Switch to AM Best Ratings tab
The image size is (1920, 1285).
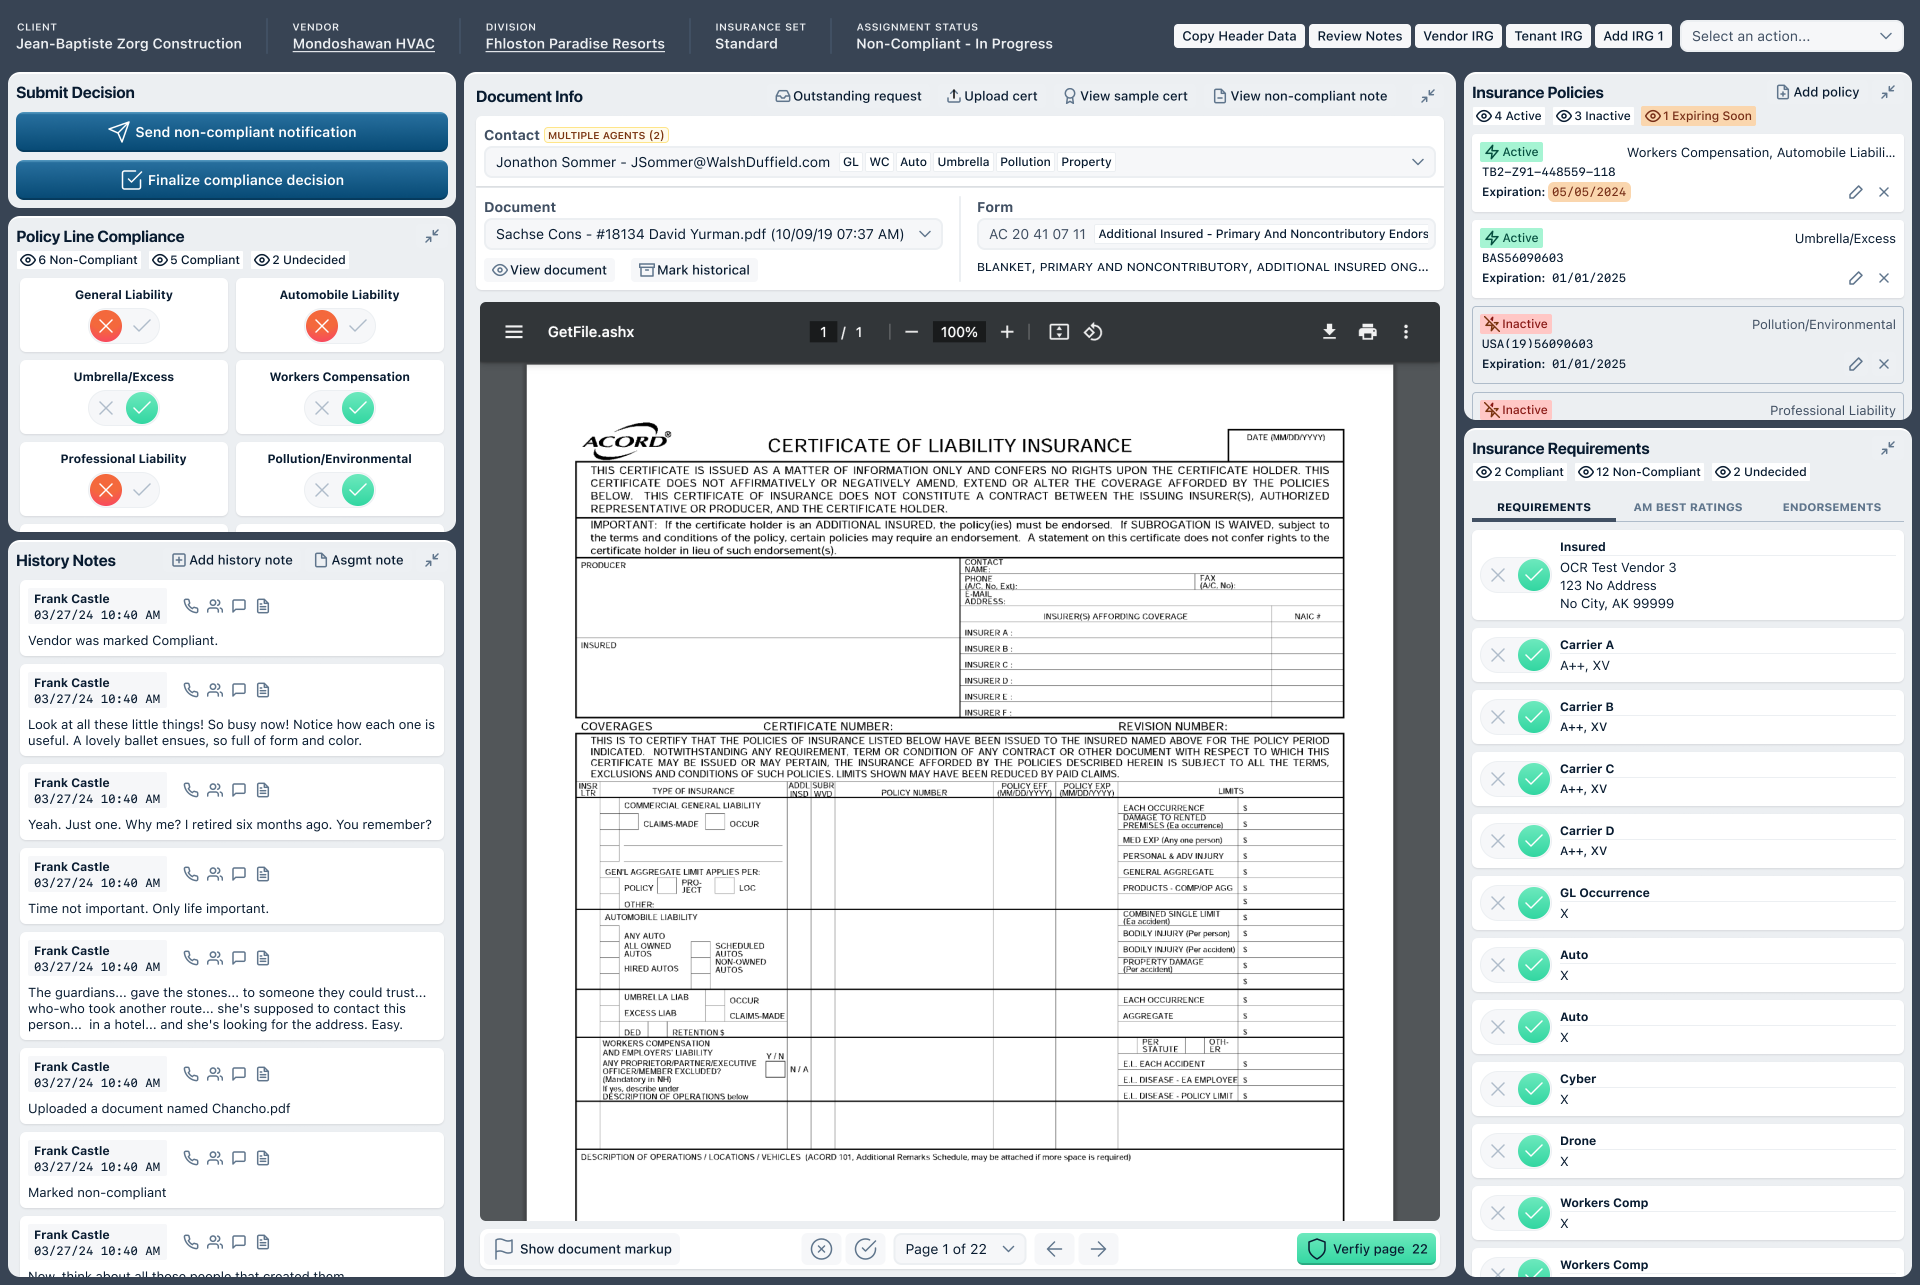pyautogui.click(x=1687, y=507)
